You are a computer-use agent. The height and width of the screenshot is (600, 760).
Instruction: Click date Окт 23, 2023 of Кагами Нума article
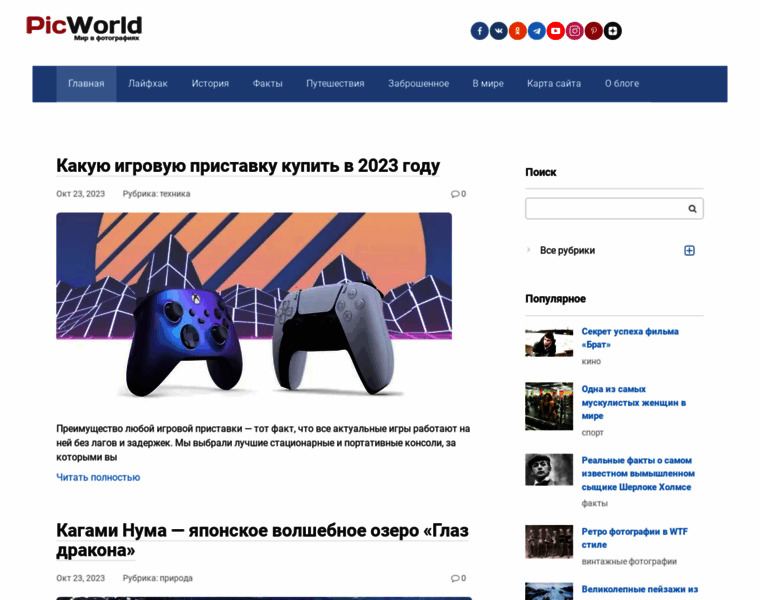[80, 578]
